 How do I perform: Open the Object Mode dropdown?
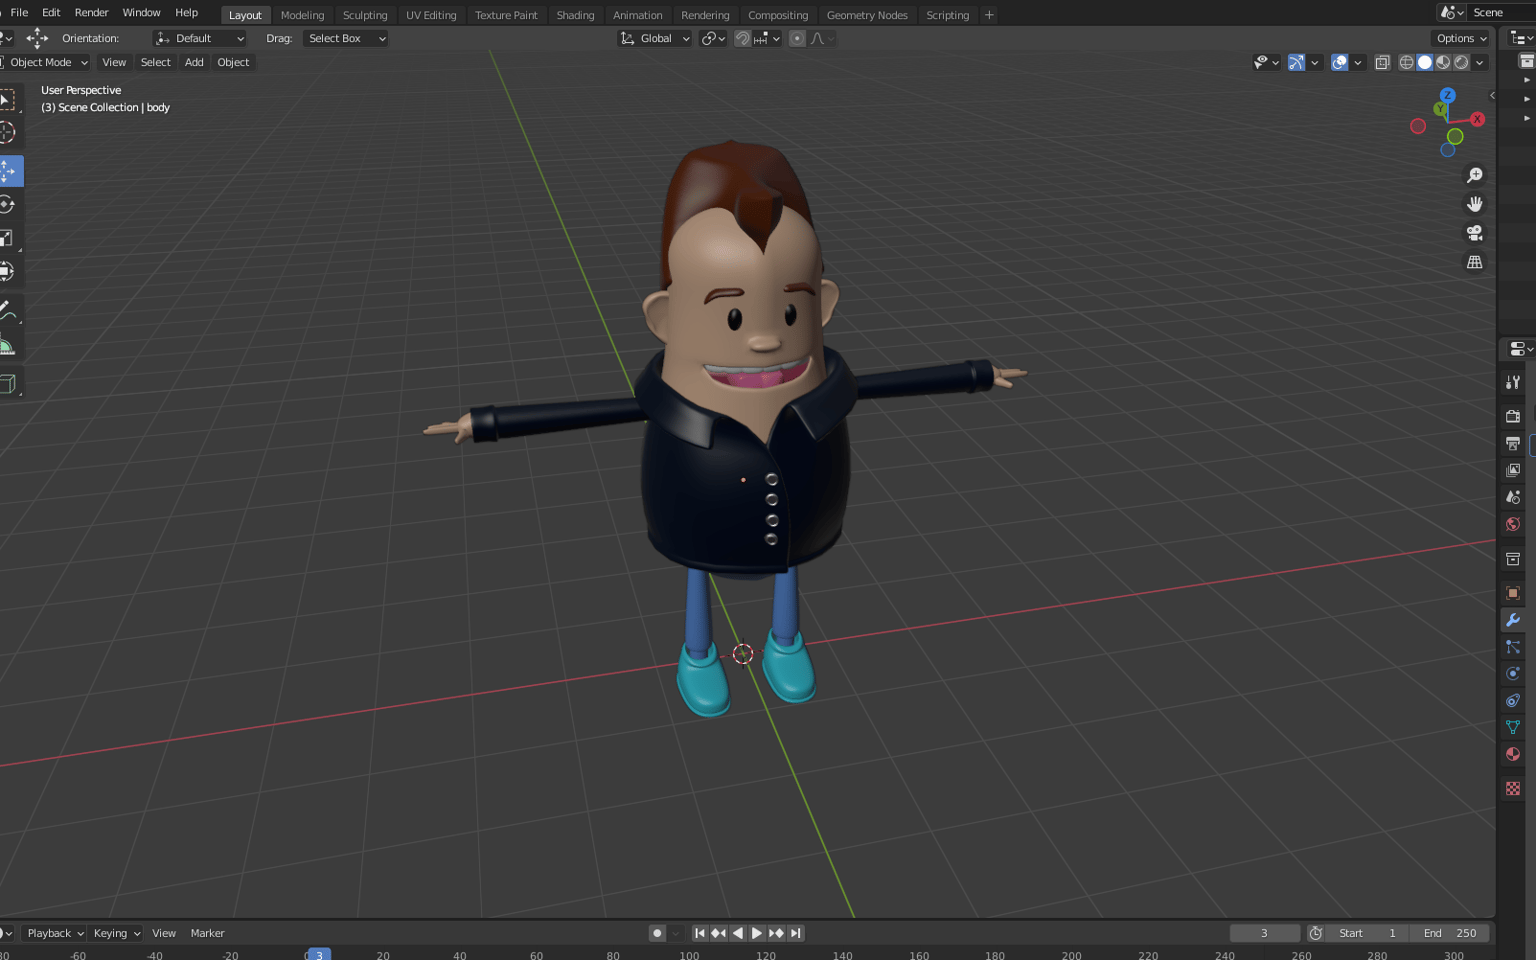tap(46, 62)
